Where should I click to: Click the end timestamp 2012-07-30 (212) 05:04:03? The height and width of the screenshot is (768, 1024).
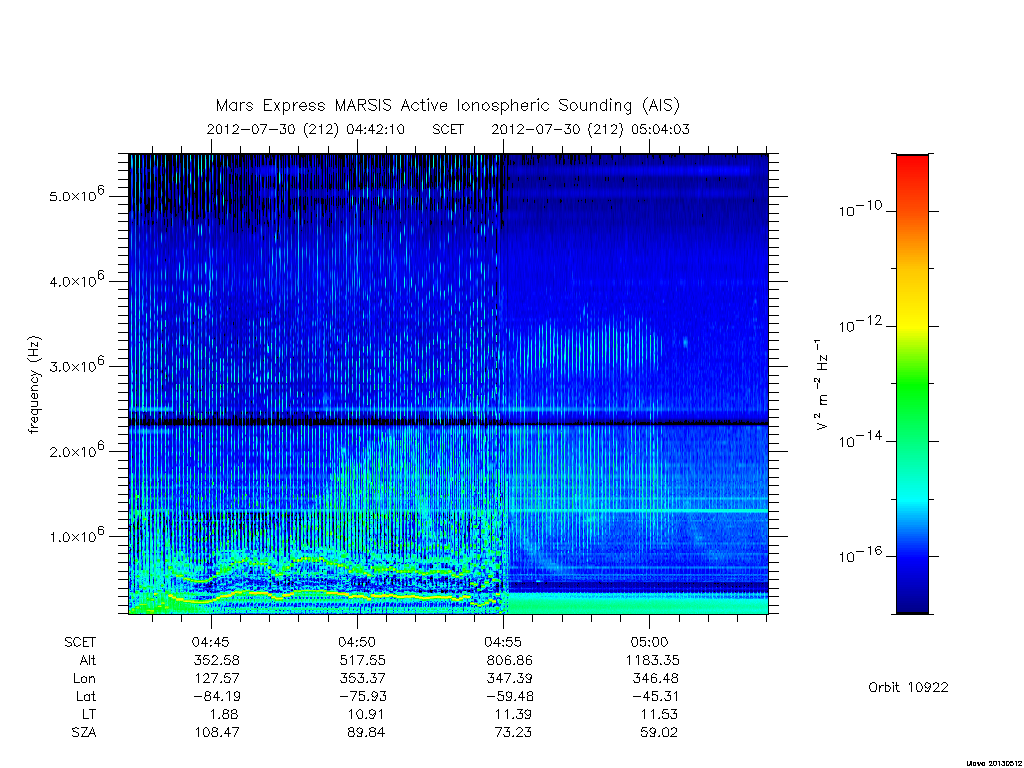point(590,129)
